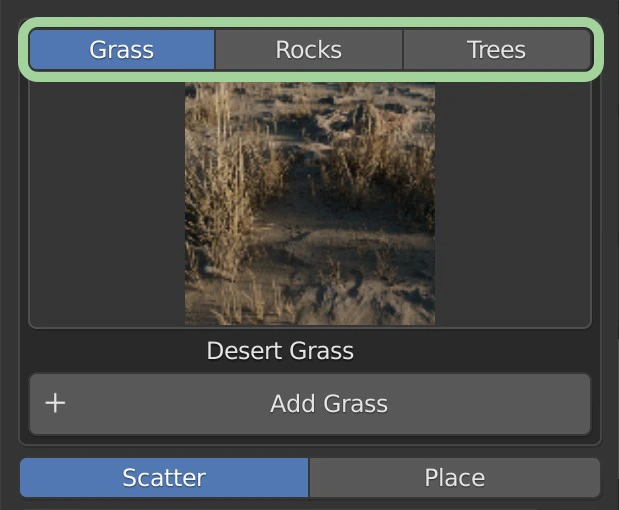This screenshot has width=619, height=510.
Task: Click the Desert Grass name label
Action: click(280, 351)
